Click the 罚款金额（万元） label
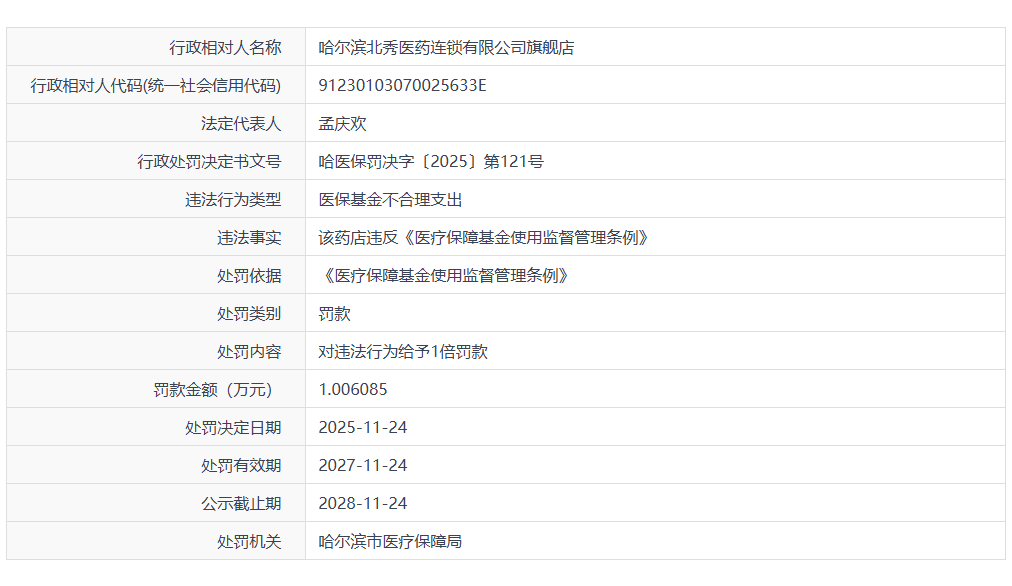 click(212, 389)
